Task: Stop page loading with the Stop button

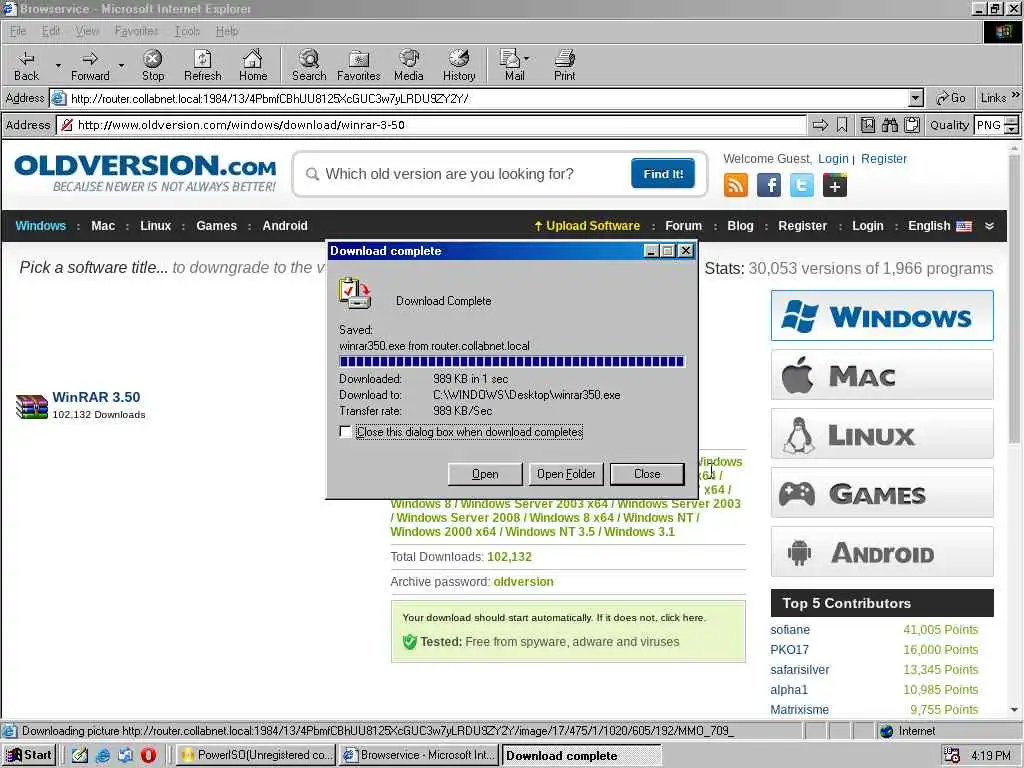Action: coord(153,65)
